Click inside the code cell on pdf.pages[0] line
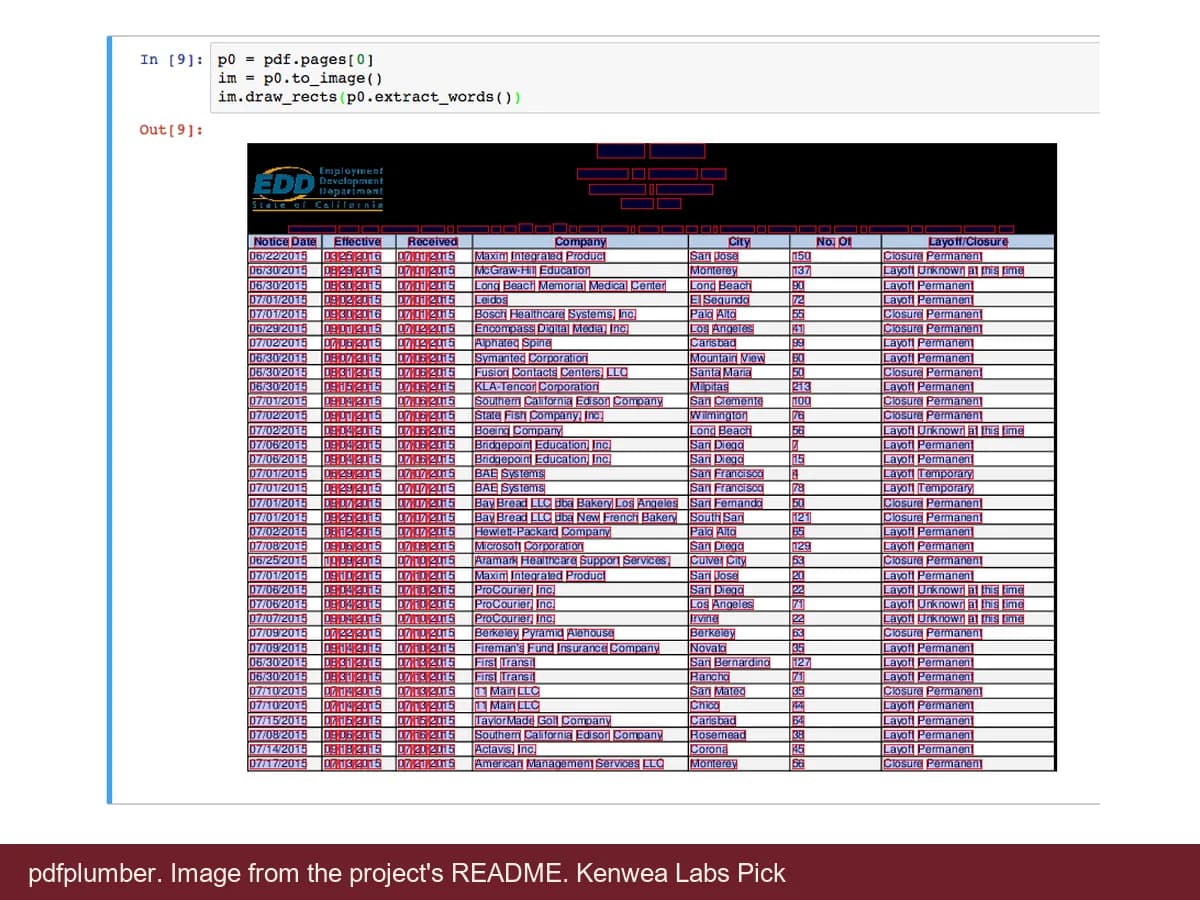The image size is (1200, 900). [295, 60]
